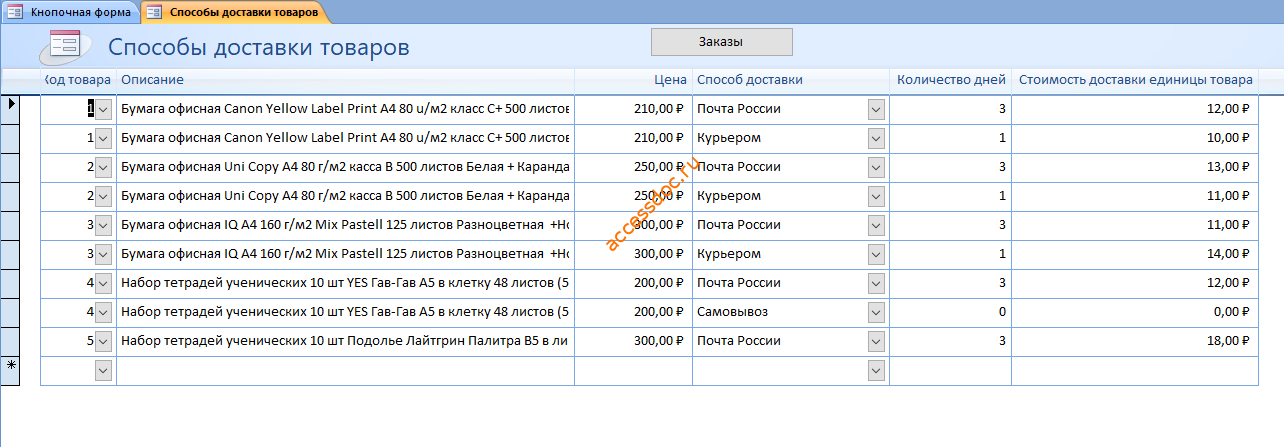Expand delivery method dropdown in row costing 10,00 ₽

(x=877, y=138)
